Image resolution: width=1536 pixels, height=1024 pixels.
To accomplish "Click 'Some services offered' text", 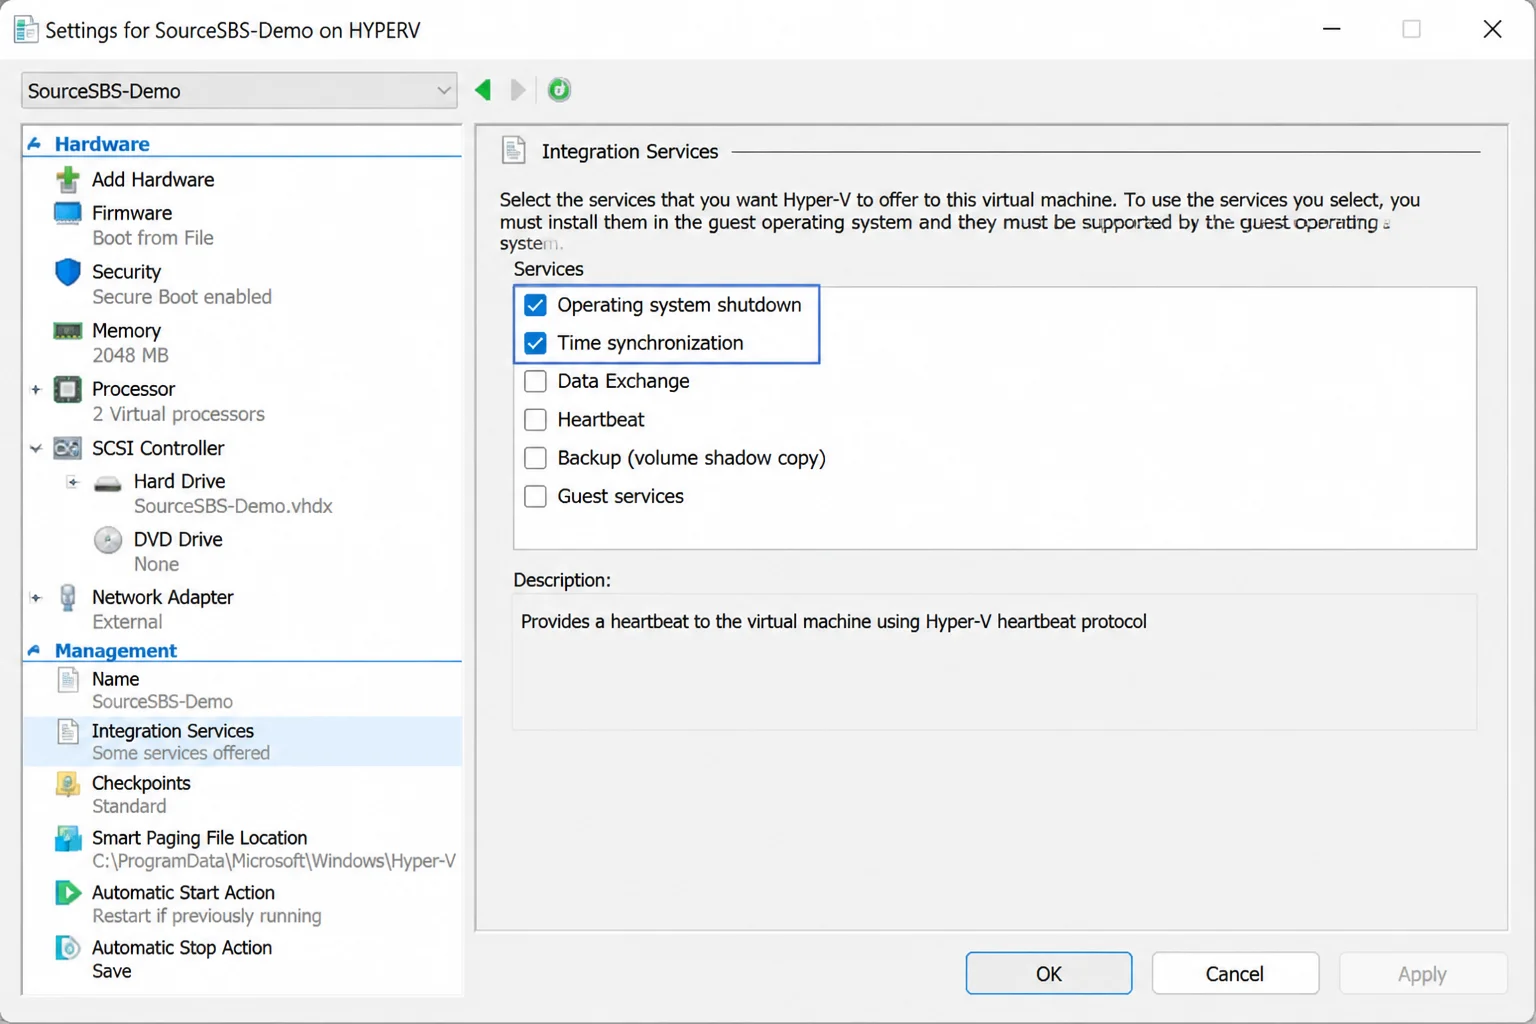I will click(x=181, y=753).
